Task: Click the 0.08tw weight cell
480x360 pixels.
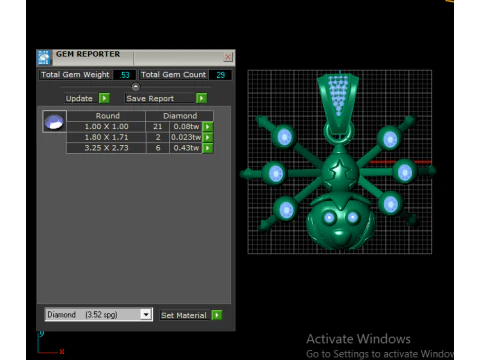Action: tap(186, 127)
